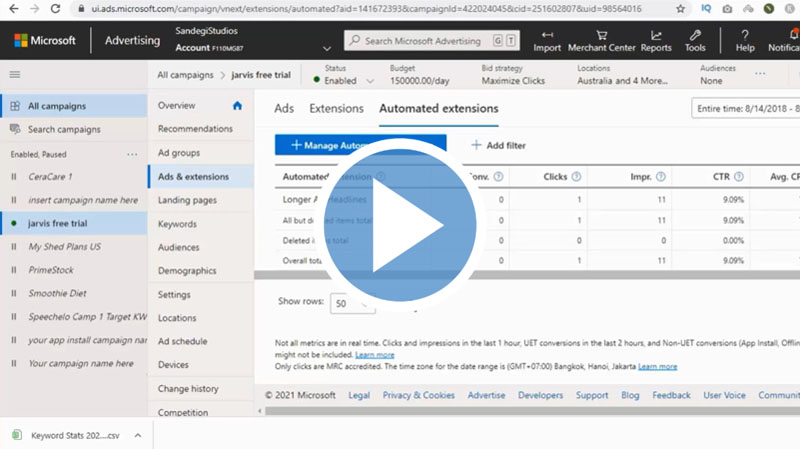Click the browser address bar
The height and width of the screenshot is (449, 800).
tap(366, 9)
